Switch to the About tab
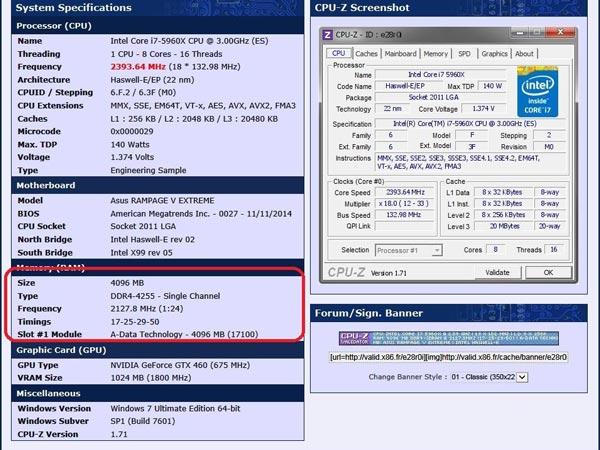Viewport: 600px width, 450px height. coord(524,54)
